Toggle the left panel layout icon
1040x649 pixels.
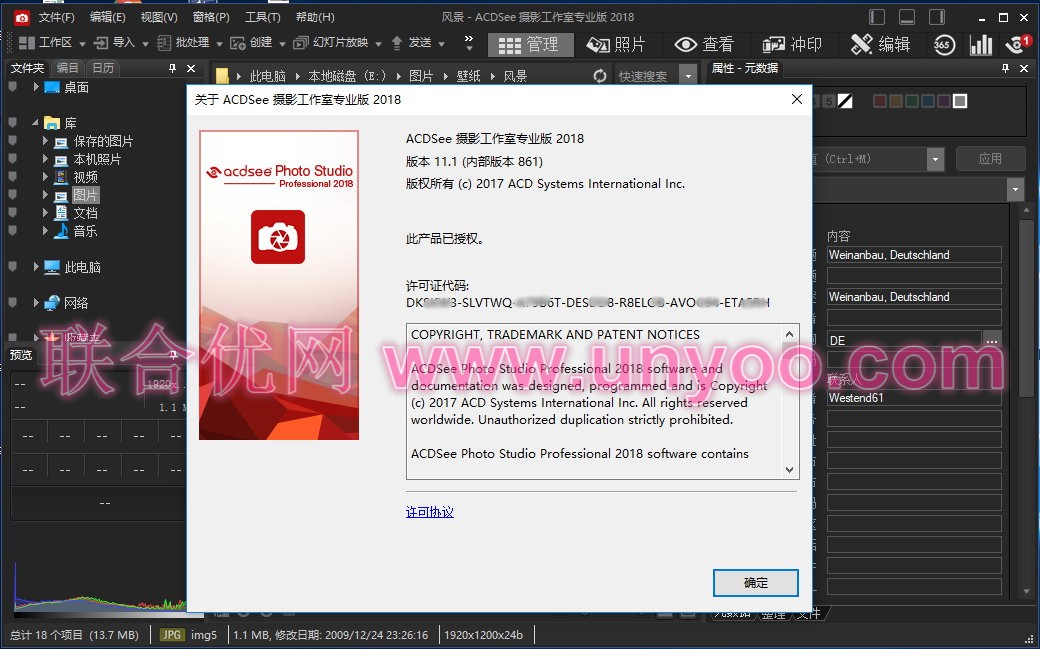[877, 17]
